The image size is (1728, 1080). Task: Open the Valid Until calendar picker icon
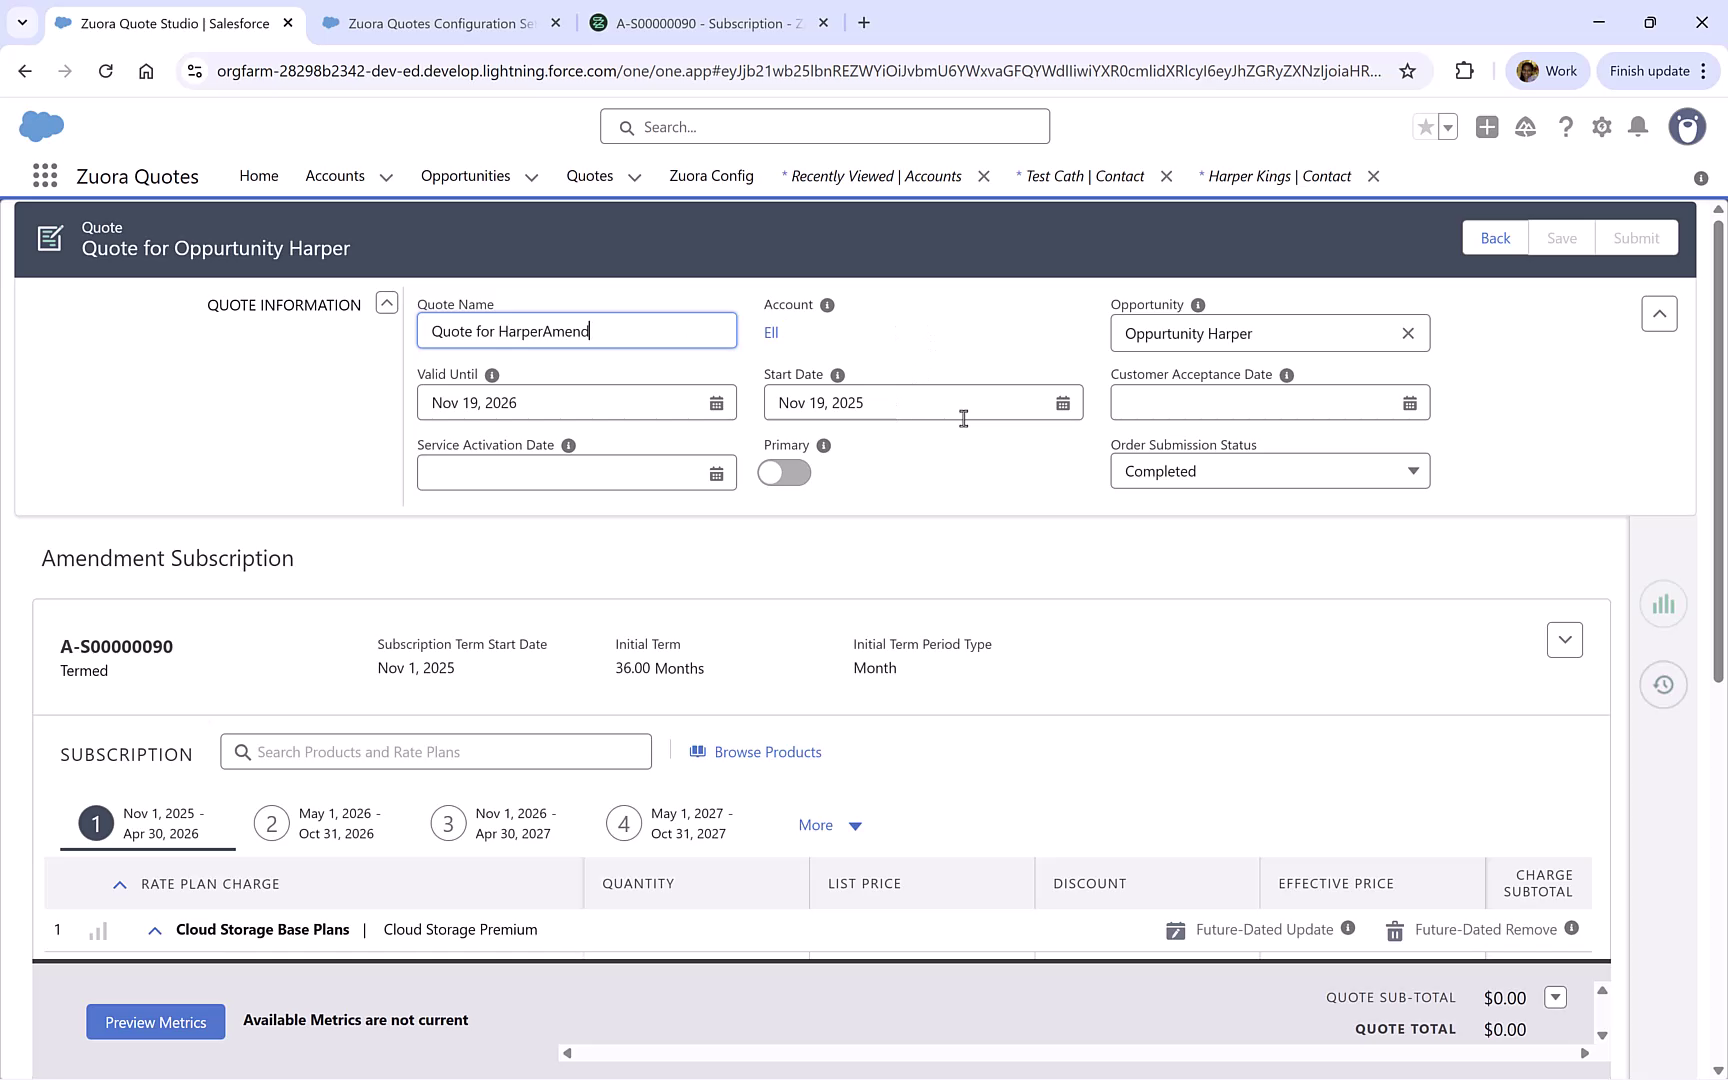pyautogui.click(x=716, y=402)
